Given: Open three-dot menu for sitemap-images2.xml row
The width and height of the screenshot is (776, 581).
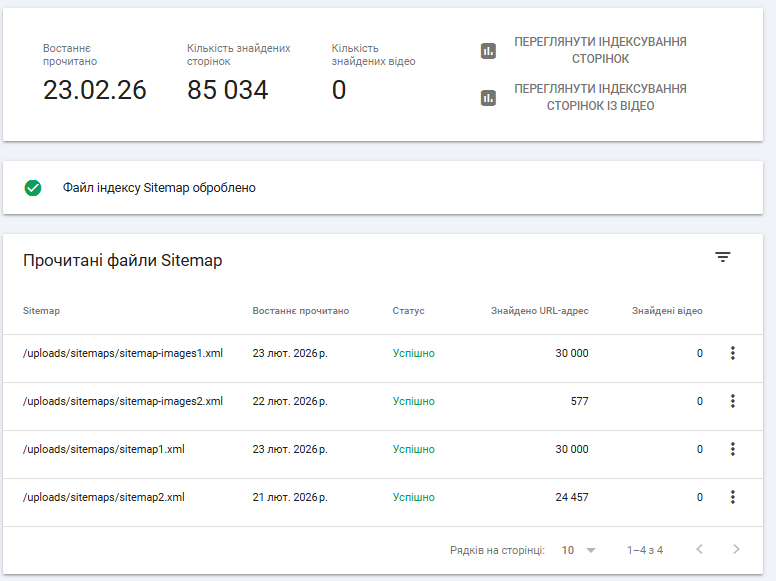Looking at the screenshot, I should pyautogui.click(x=732, y=401).
